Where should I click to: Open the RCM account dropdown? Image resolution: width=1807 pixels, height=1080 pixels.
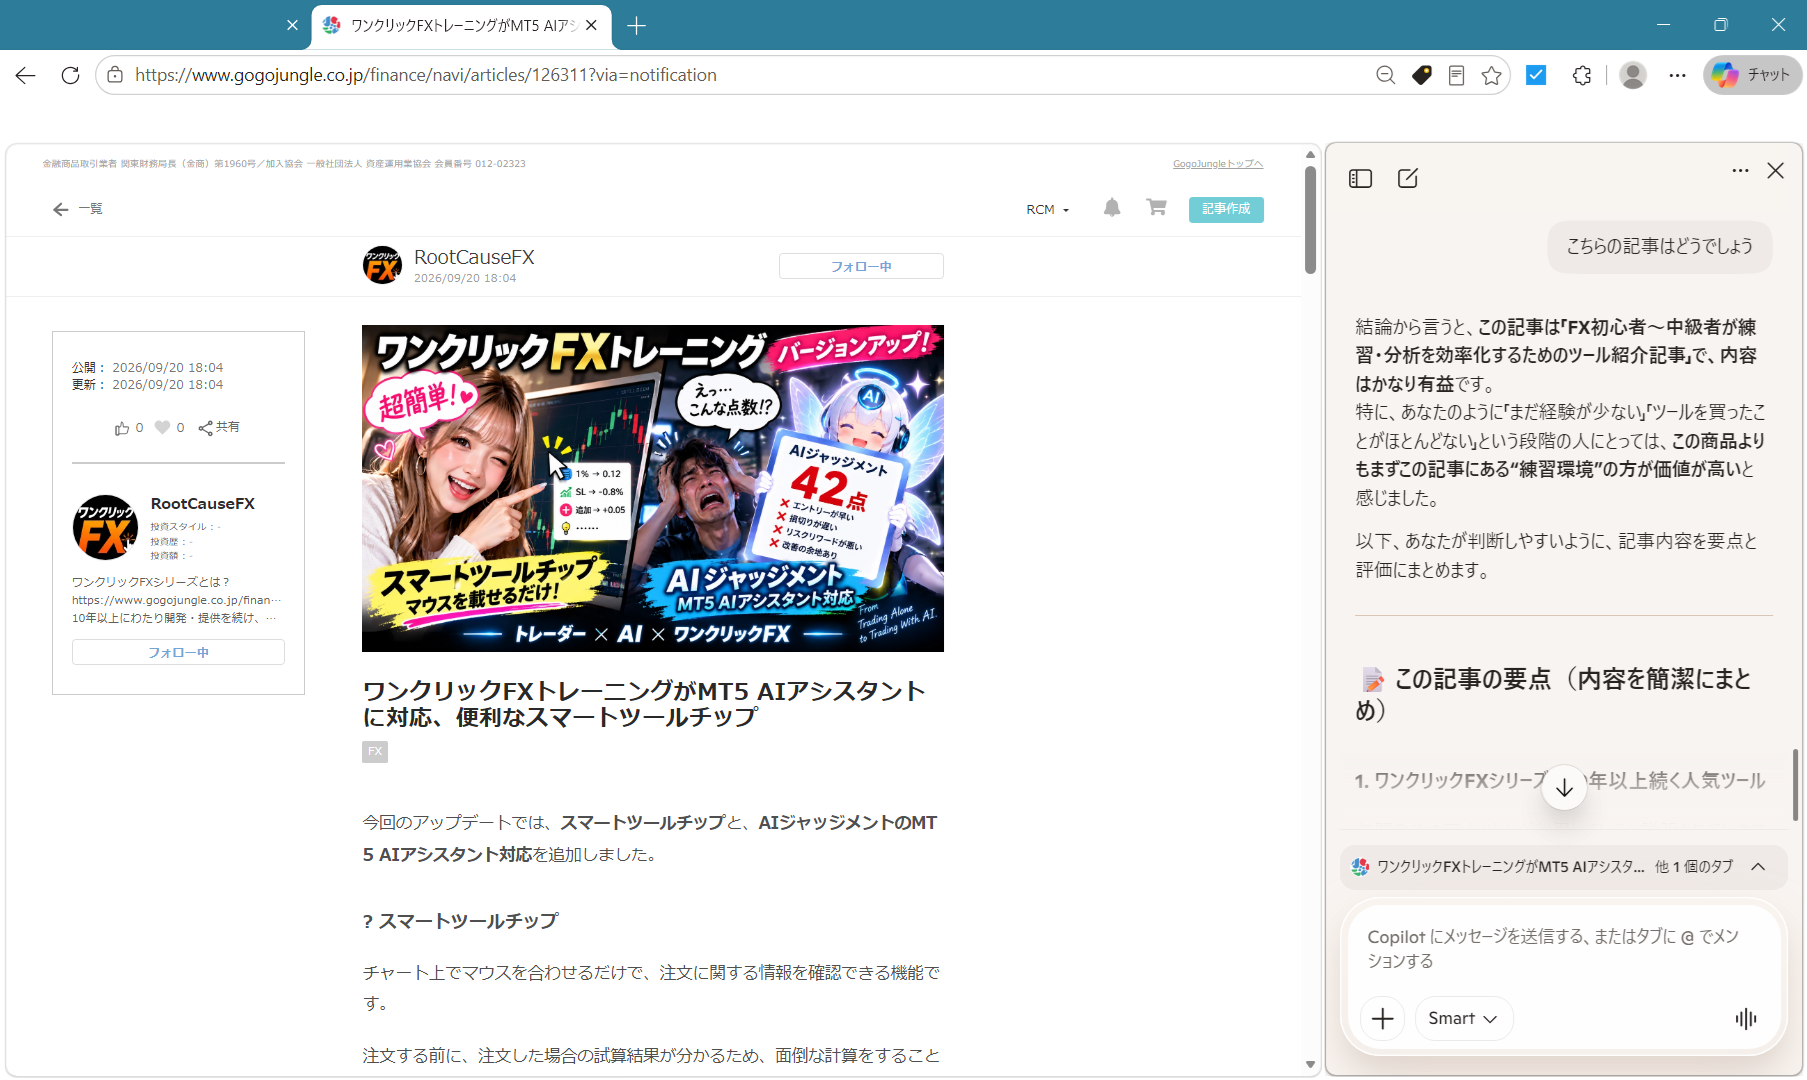pos(1047,210)
